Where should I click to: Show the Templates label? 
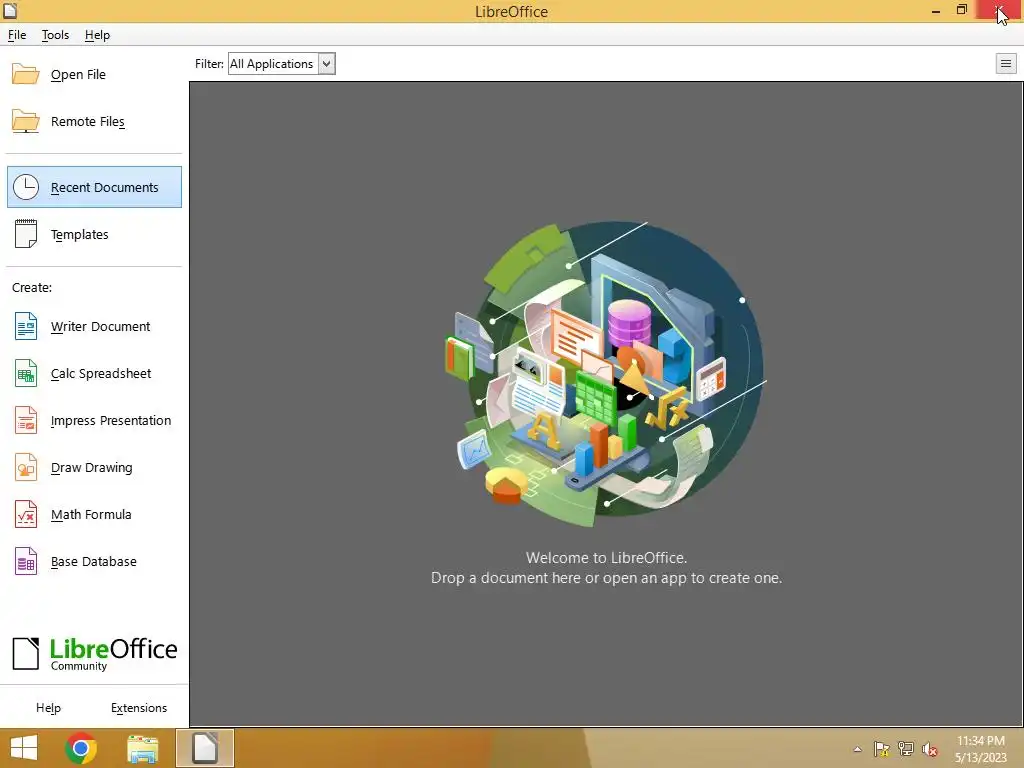pos(80,234)
